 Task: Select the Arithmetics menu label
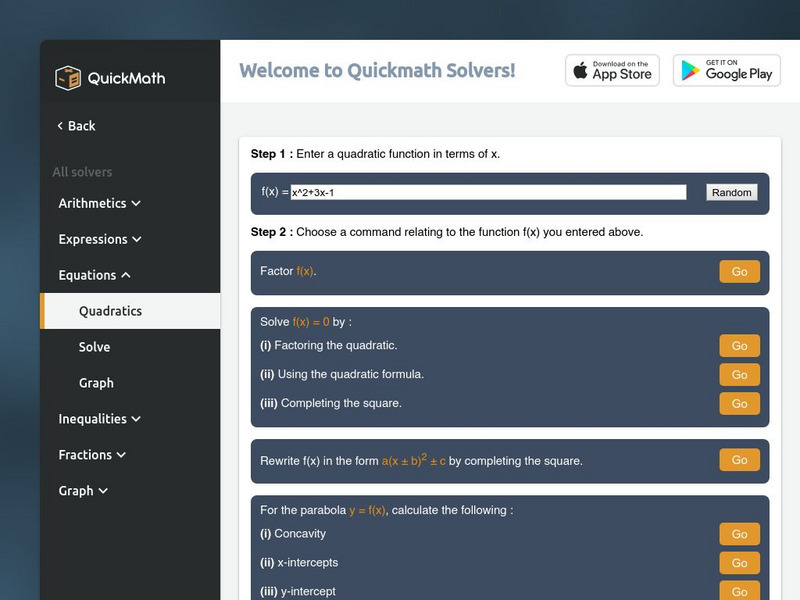(92, 203)
